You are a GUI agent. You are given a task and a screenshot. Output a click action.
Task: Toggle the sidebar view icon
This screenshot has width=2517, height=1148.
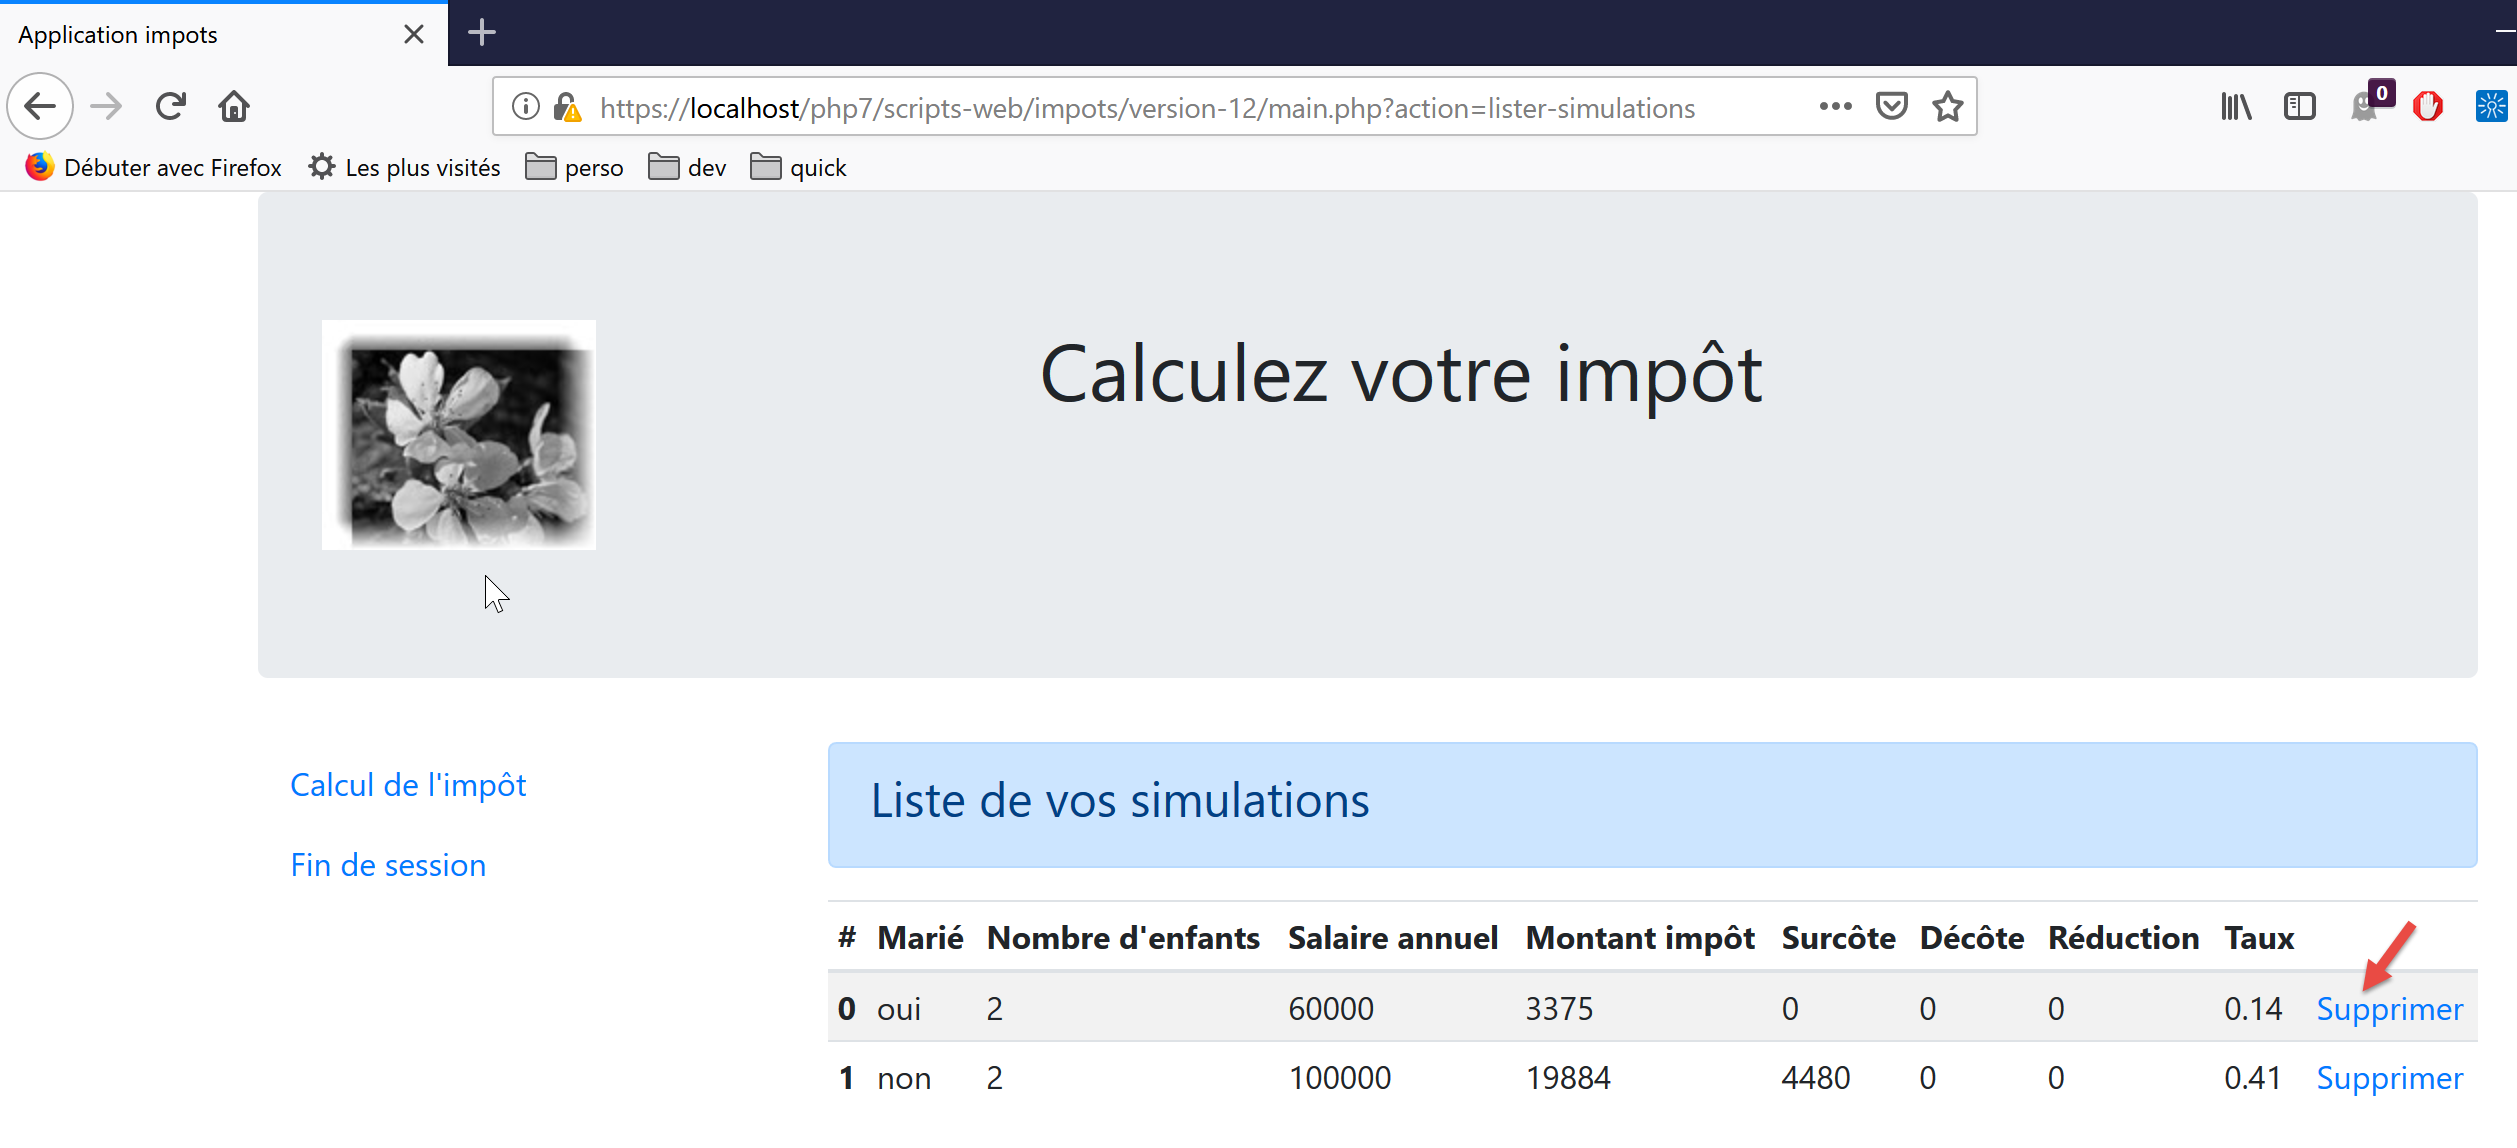pyautogui.click(x=2299, y=106)
